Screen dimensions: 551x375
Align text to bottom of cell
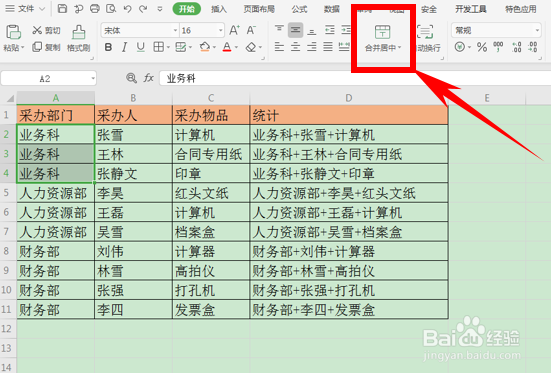pyautogui.click(x=311, y=31)
